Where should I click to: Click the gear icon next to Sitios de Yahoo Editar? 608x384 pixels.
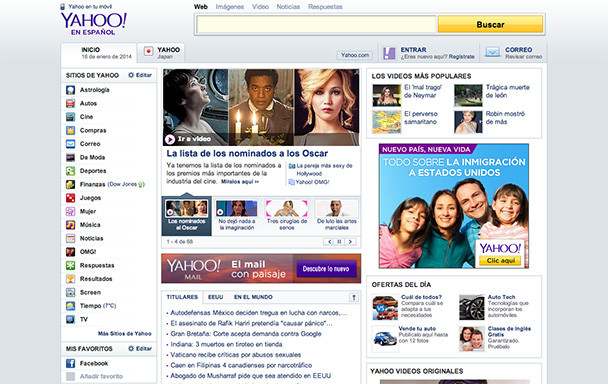(x=131, y=75)
